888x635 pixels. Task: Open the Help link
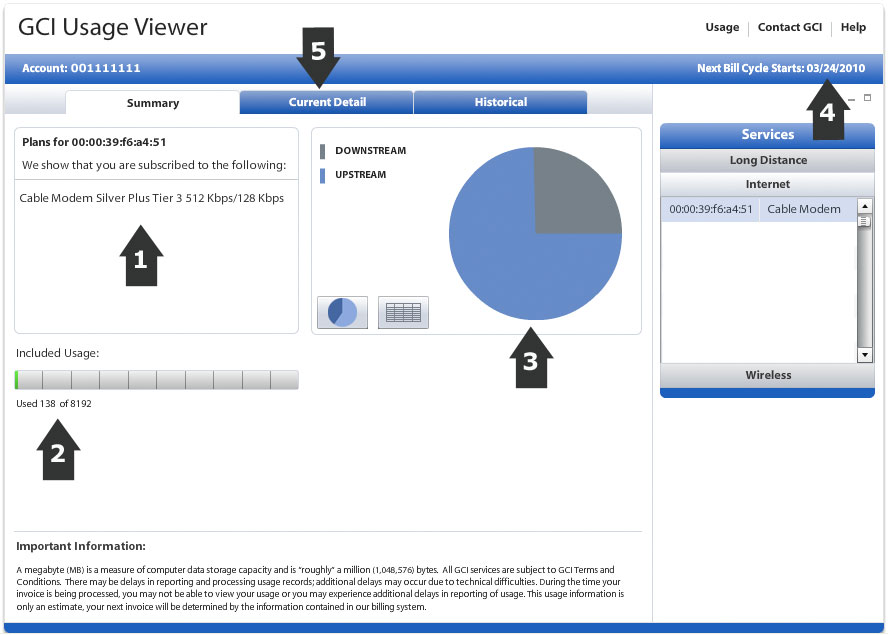[853, 27]
